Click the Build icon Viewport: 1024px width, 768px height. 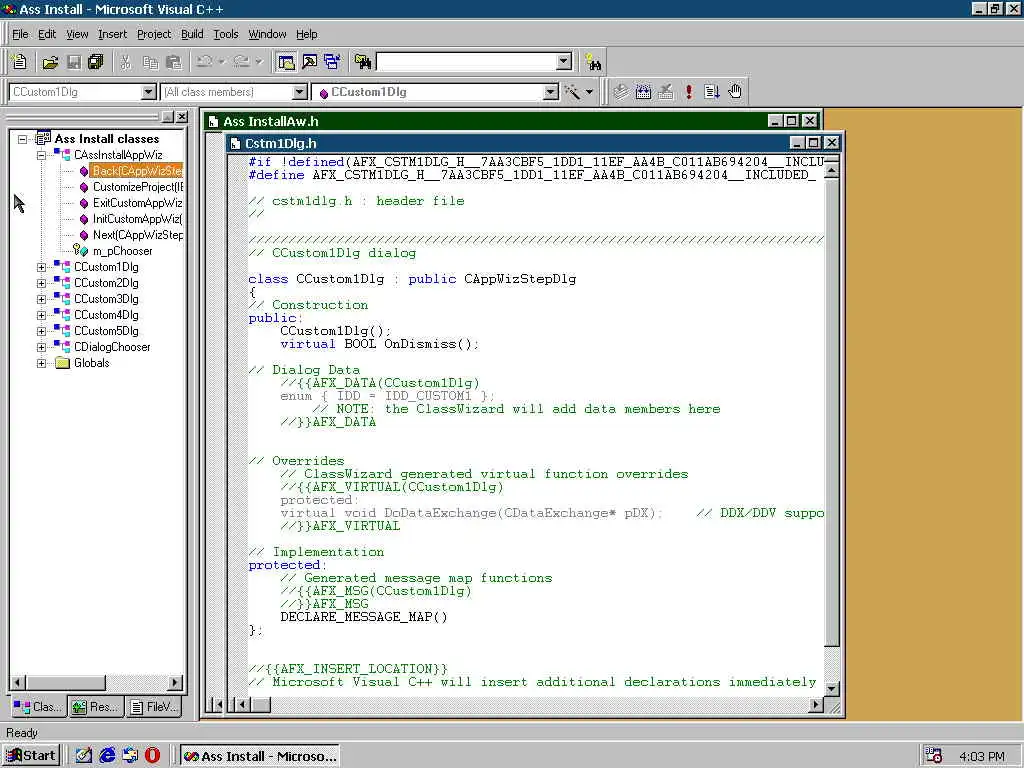[x=643, y=92]
